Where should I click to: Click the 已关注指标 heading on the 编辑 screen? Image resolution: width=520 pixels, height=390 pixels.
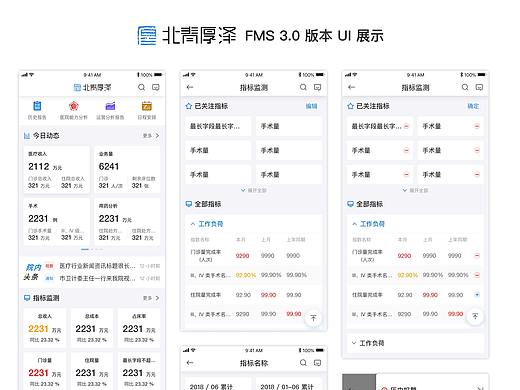tap(211, 106)
